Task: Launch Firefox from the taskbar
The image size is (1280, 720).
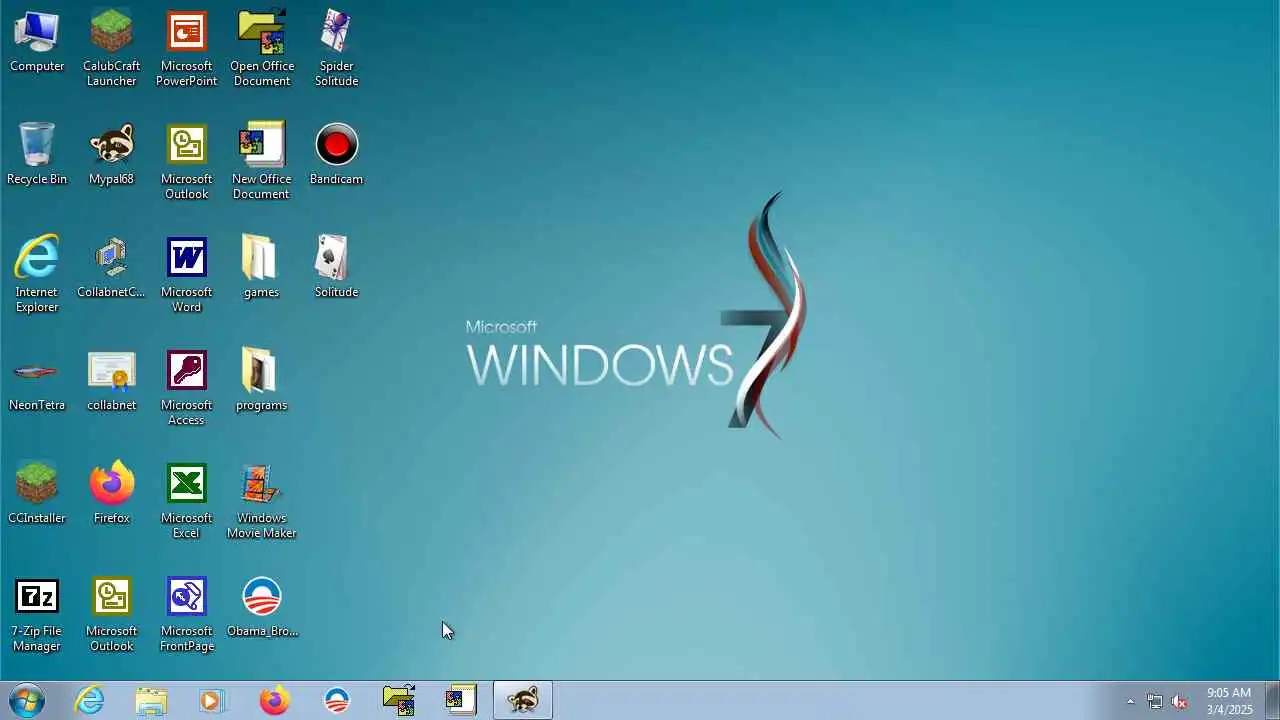Action: point(274,700)
